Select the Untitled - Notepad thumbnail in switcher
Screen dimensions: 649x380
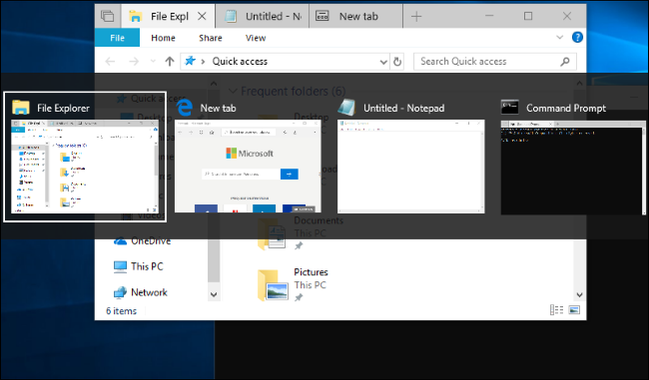pyautogui.click(x=411, y=166)
